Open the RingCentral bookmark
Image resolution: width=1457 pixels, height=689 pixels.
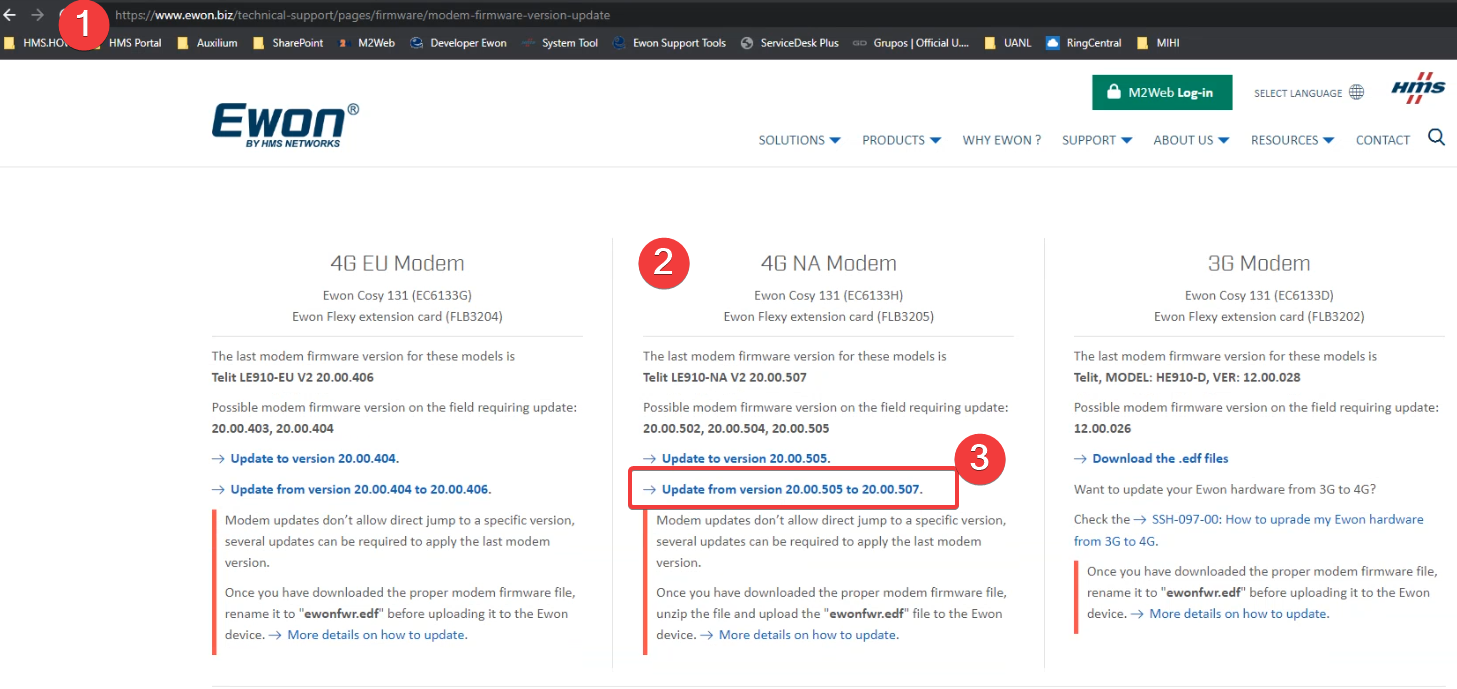click(x=1084, y=43)
